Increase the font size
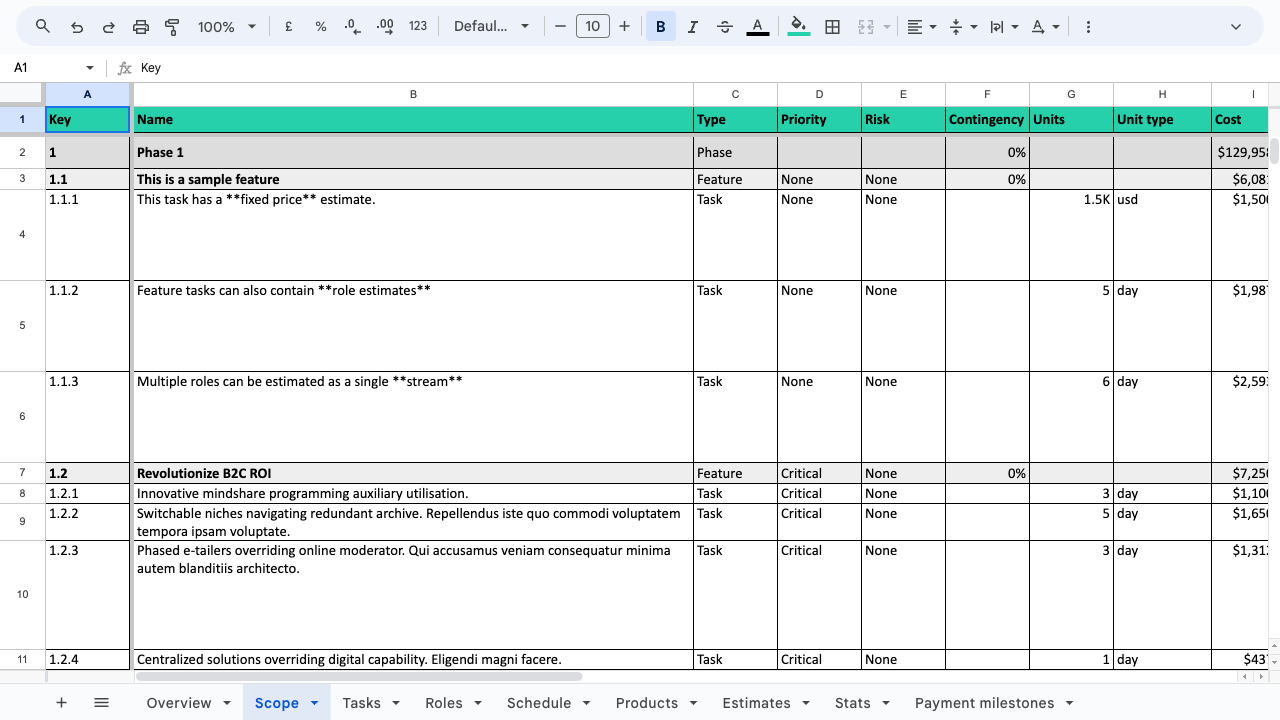 point(625,27)
